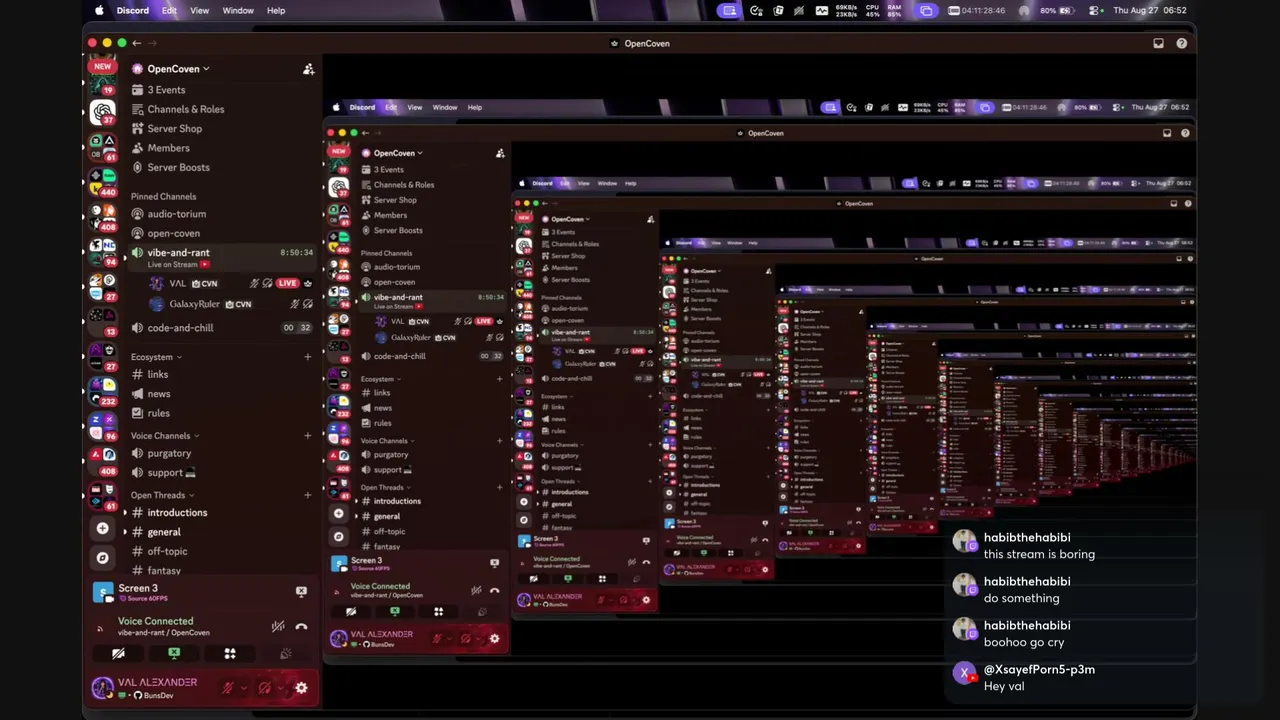
Task: Collapse the Ecosystem category
Action: 156,357
